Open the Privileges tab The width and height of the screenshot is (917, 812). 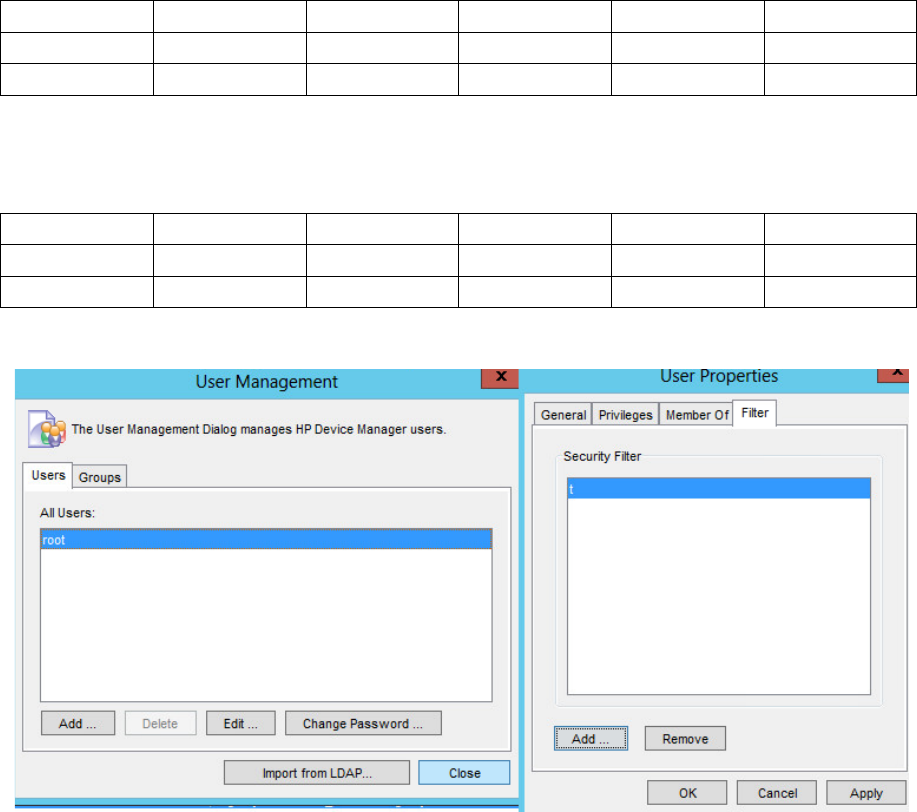(625, 414)
